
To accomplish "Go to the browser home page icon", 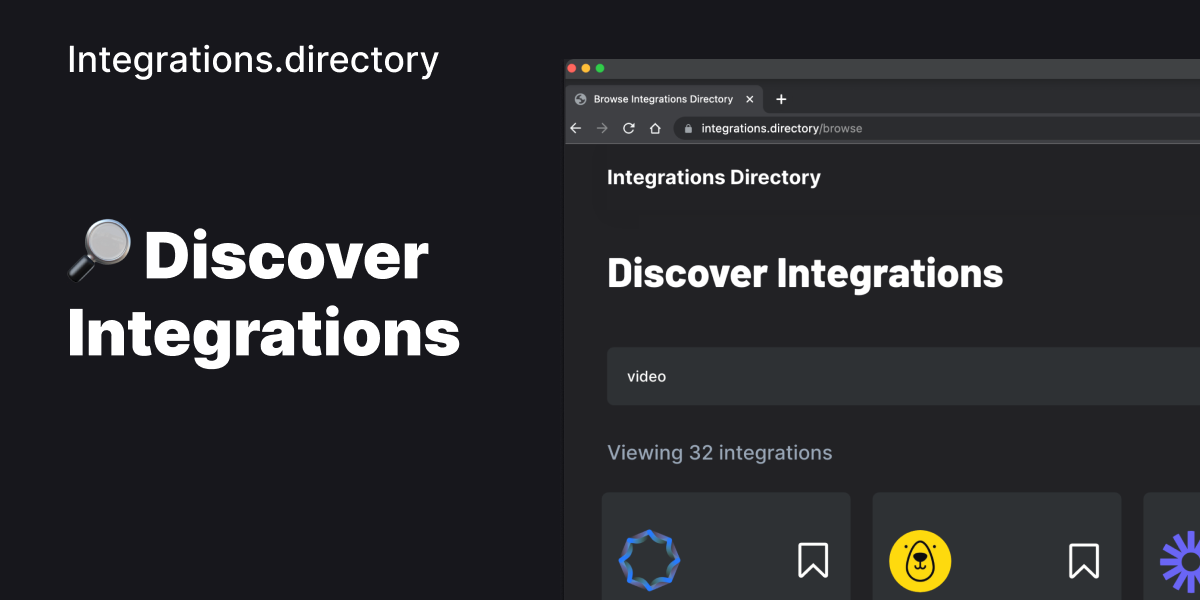I will coord(655,128).
